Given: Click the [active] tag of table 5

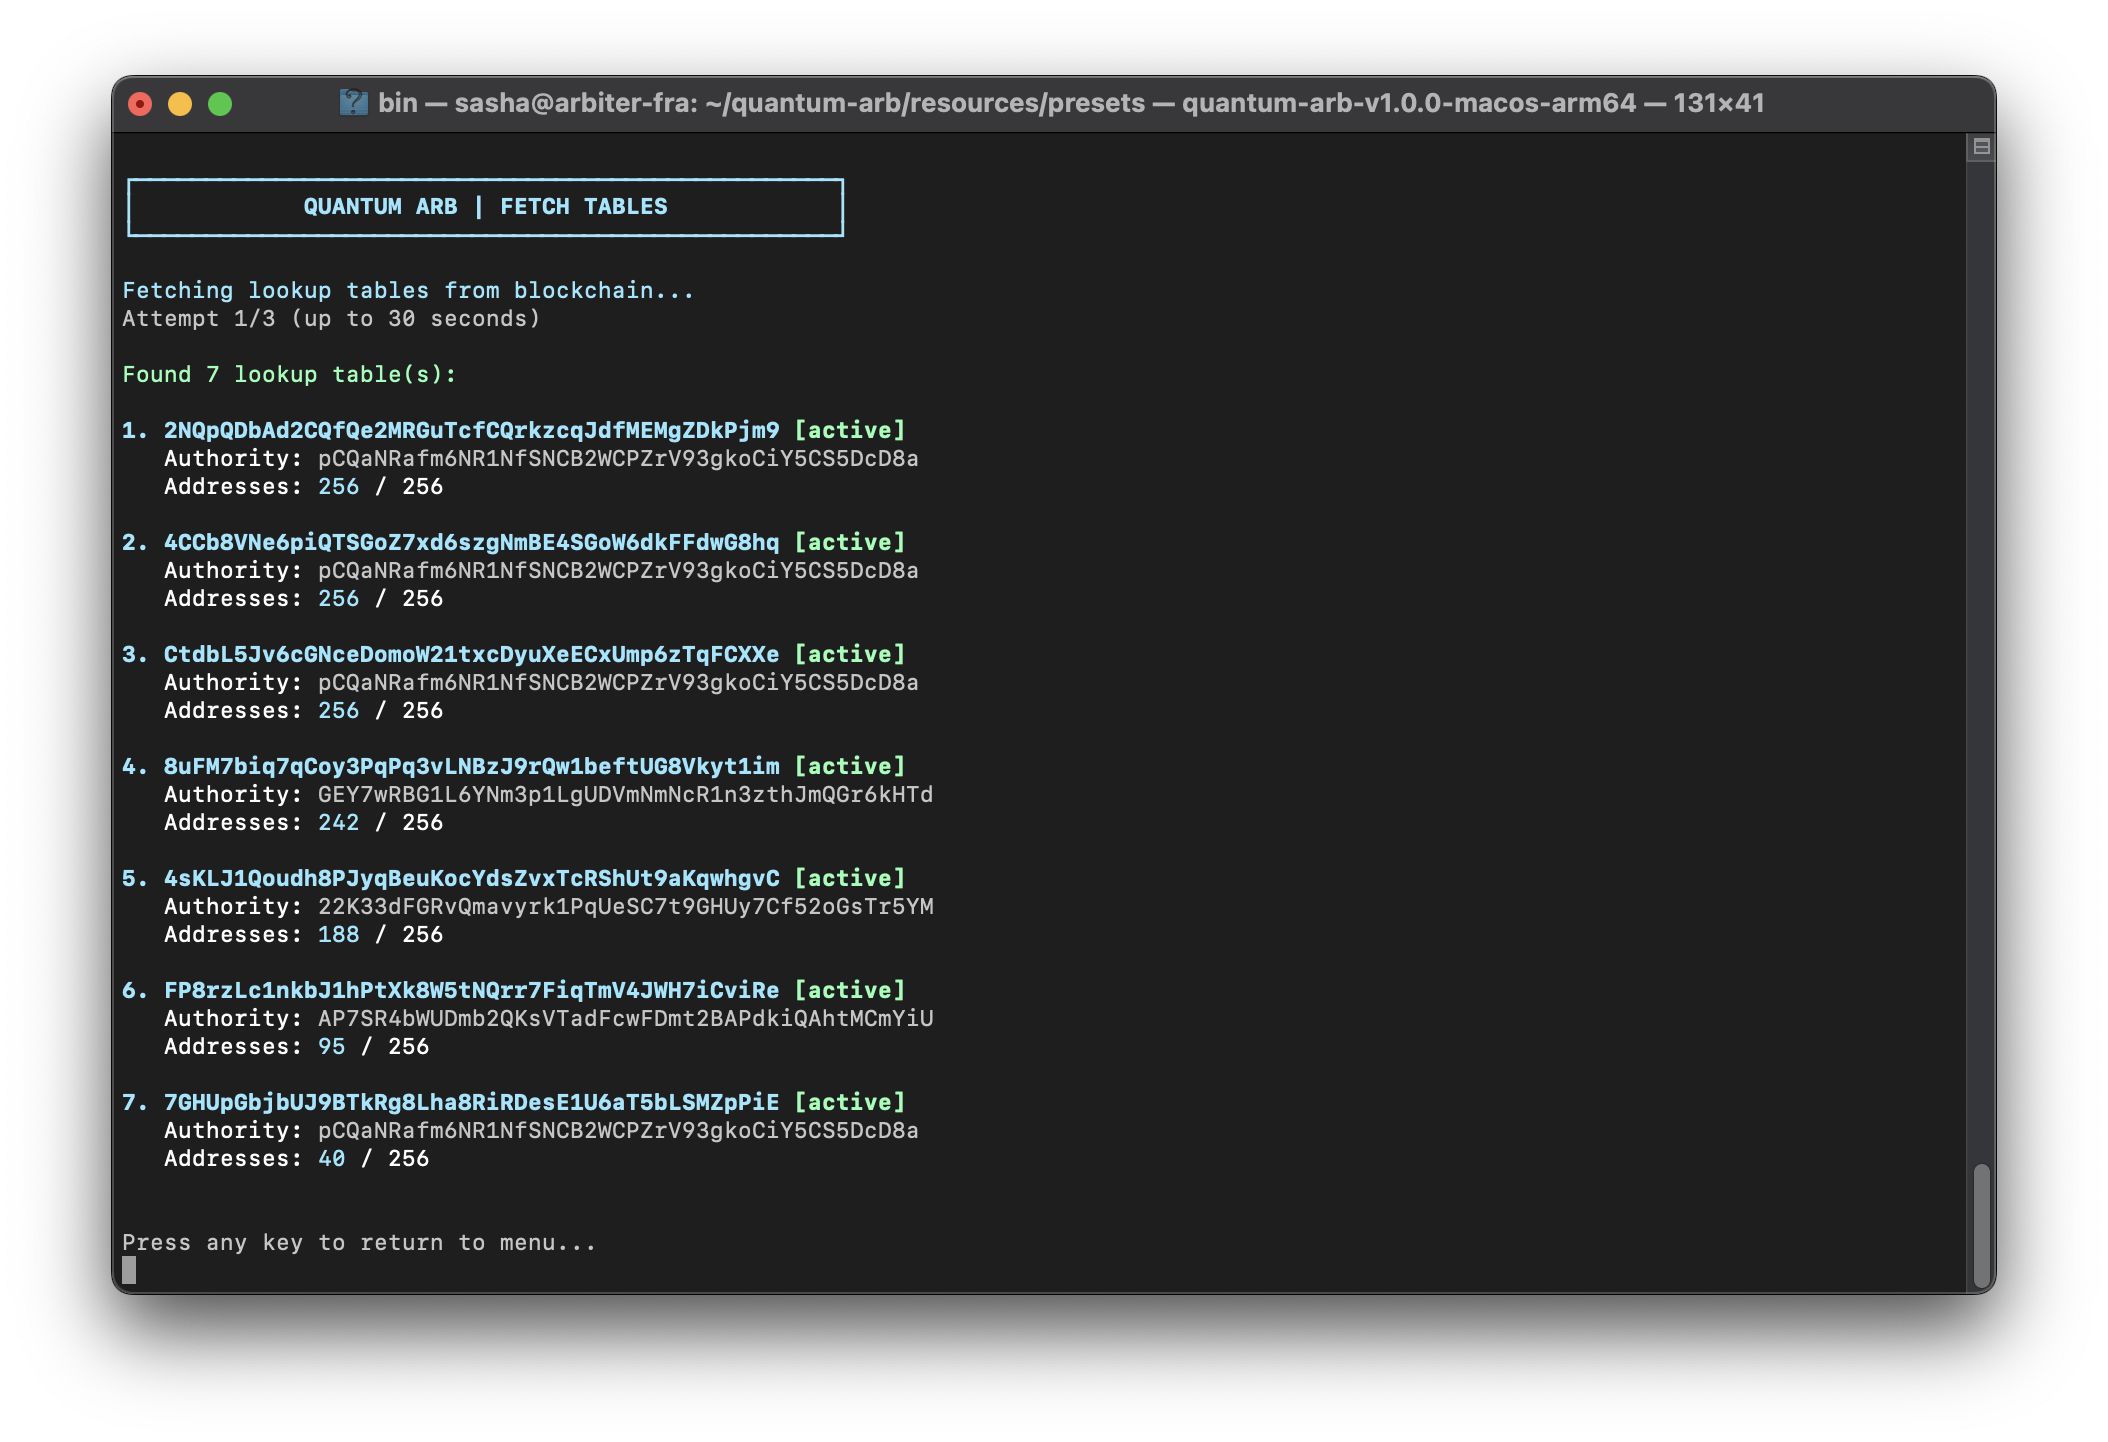Looking at the screenshot, I should (850, 879).
